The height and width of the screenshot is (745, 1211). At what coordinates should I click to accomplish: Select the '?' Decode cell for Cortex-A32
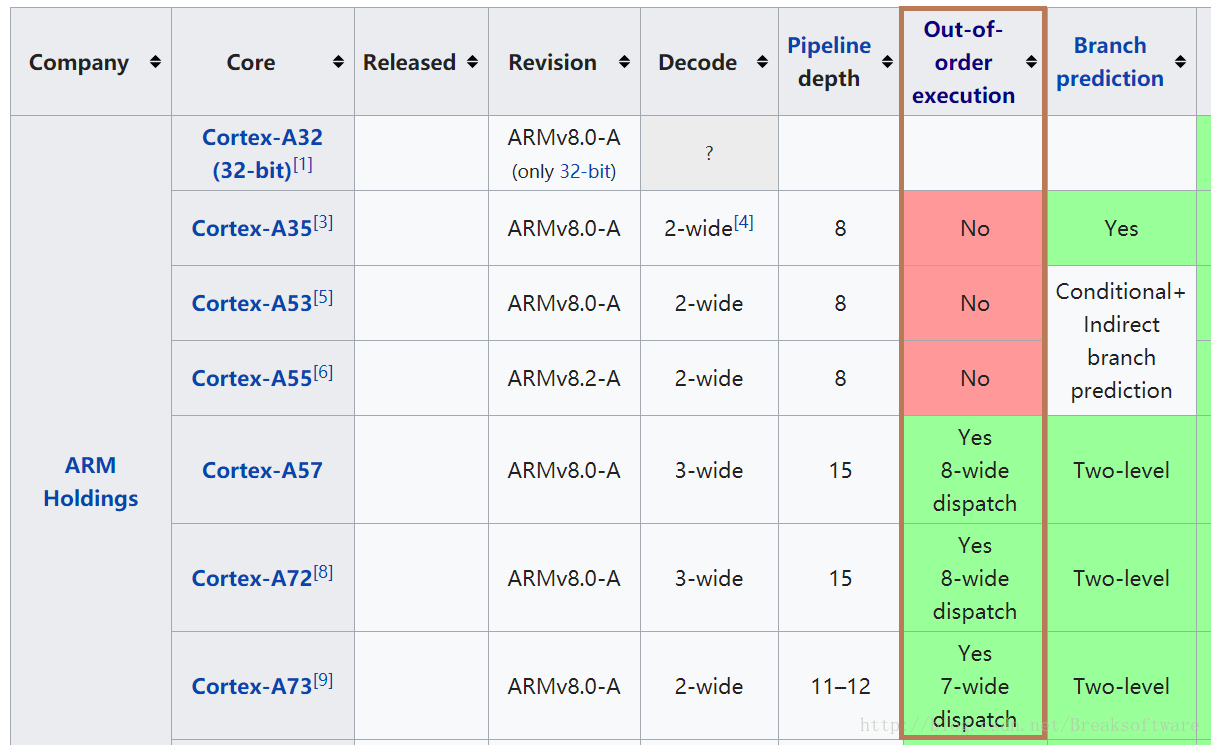coord(709,153)
